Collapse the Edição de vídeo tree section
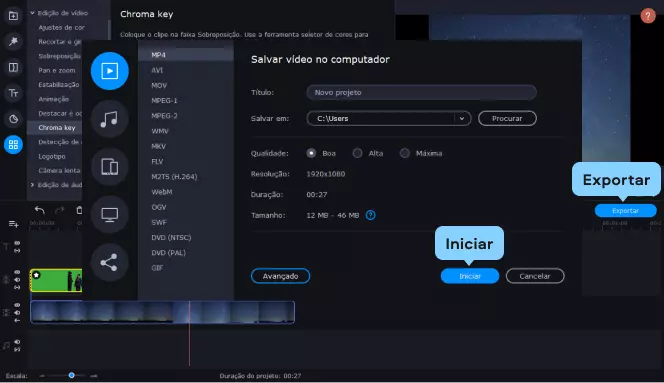The height and width of the screenshot is (383, 664). pos(32,13)
